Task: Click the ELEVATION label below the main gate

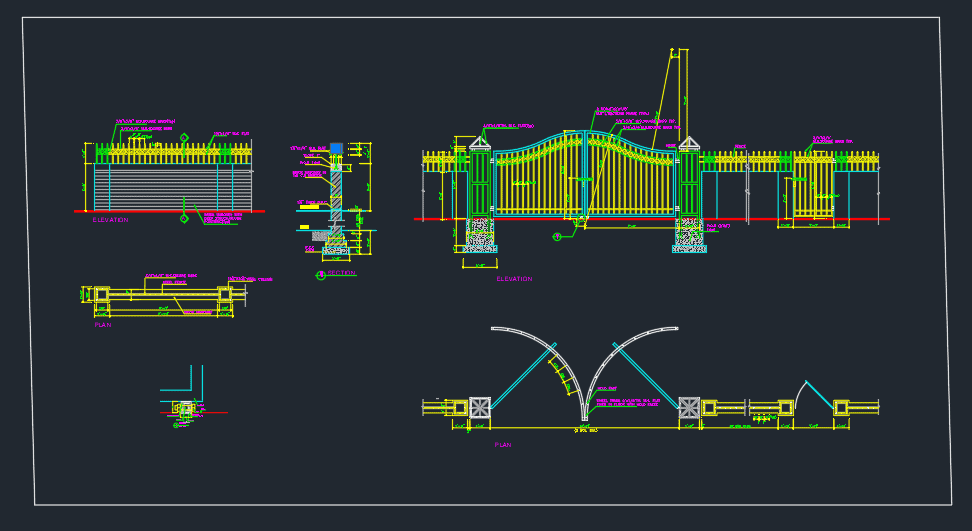Action: [x=514, y=279]
